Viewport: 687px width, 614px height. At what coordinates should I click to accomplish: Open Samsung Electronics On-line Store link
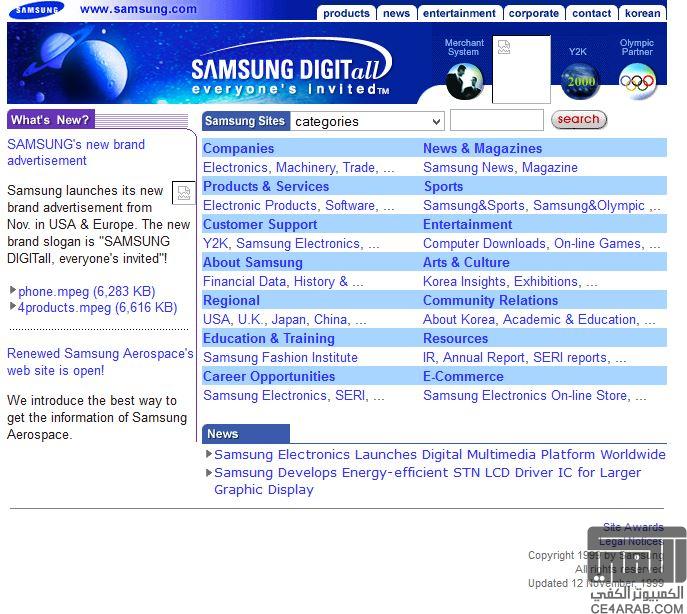point(535,395)
